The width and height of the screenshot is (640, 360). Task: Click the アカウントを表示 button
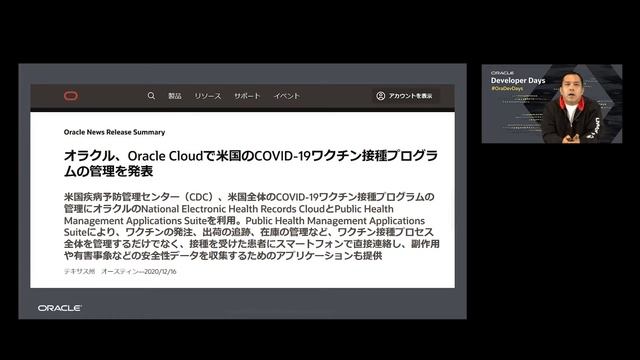click(405, 96)
